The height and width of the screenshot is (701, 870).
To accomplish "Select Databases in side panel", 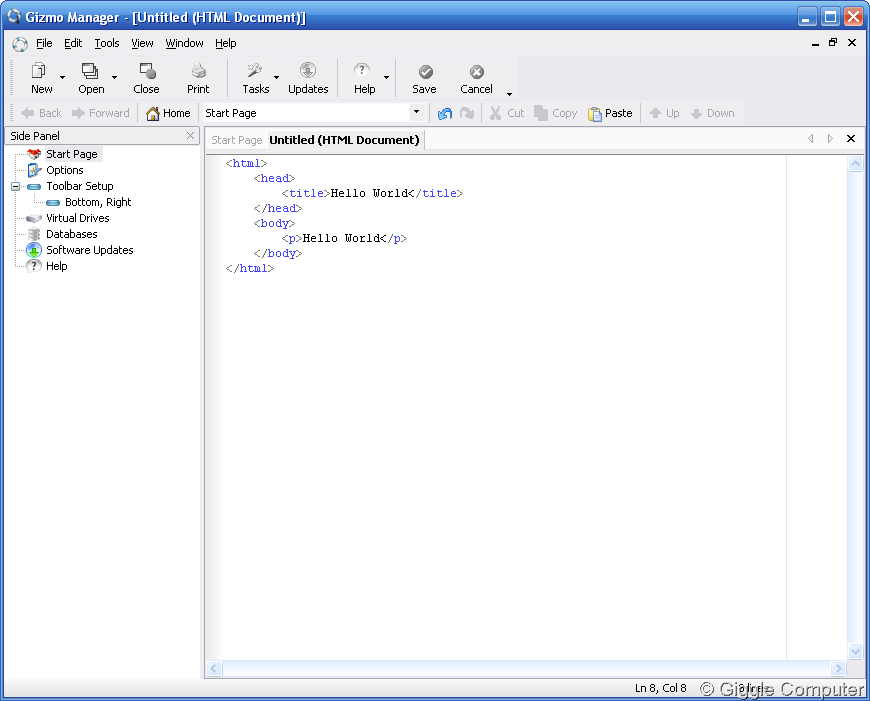I will (72, 234).
